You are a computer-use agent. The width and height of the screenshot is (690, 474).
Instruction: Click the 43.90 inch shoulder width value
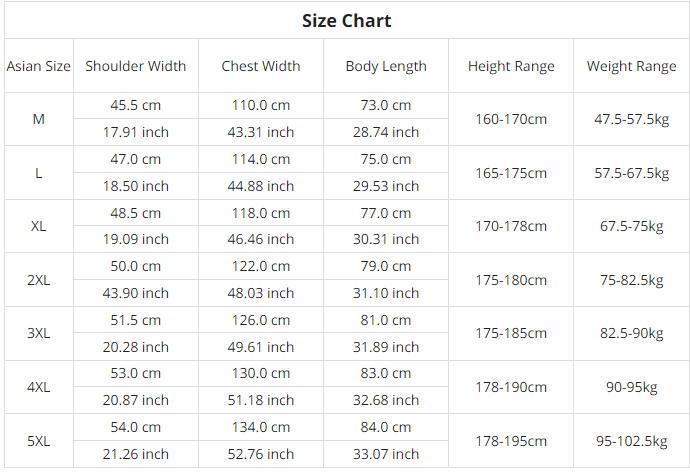pos(136,293)
